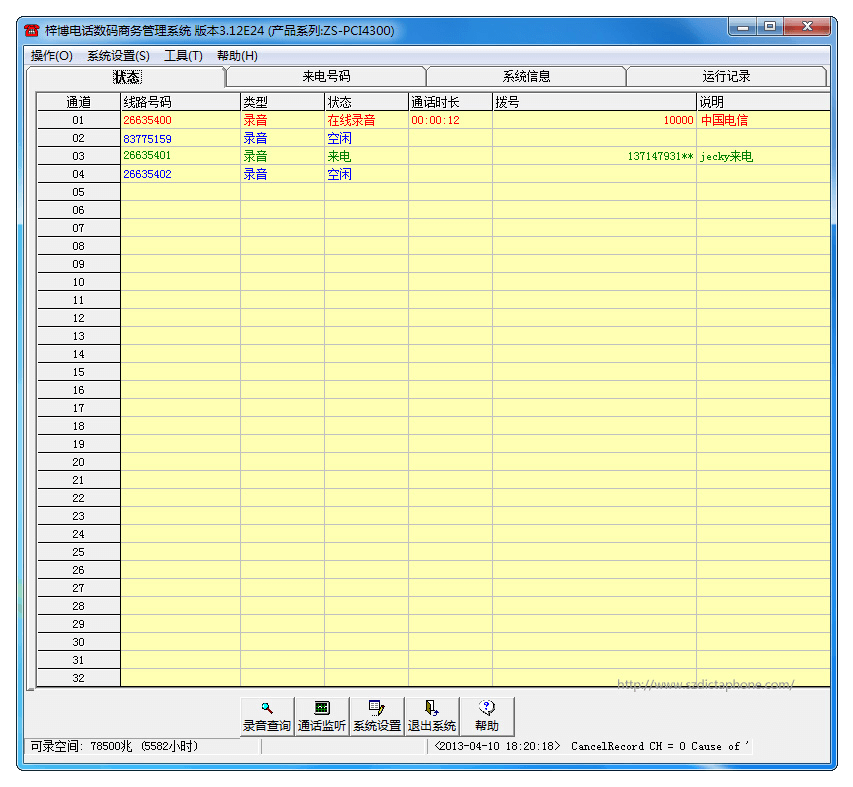Click 退出系统 exit system icon

pos(432,716)
